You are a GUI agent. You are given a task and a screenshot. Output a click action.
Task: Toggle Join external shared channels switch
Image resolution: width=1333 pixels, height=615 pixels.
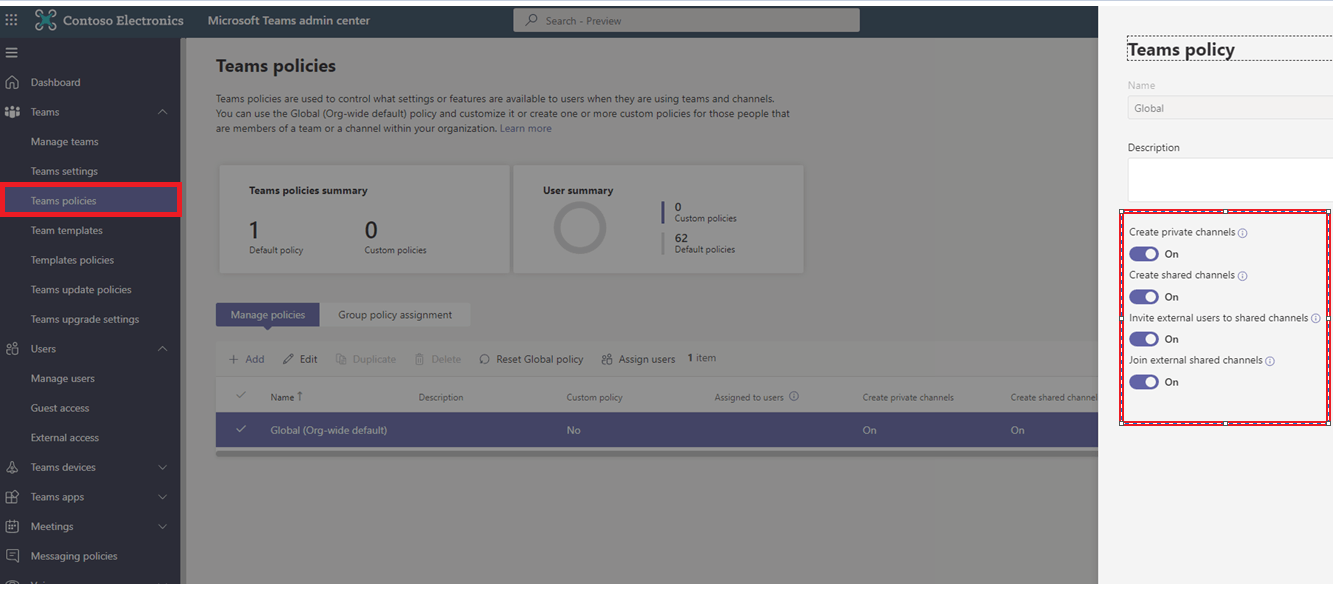1144,382
